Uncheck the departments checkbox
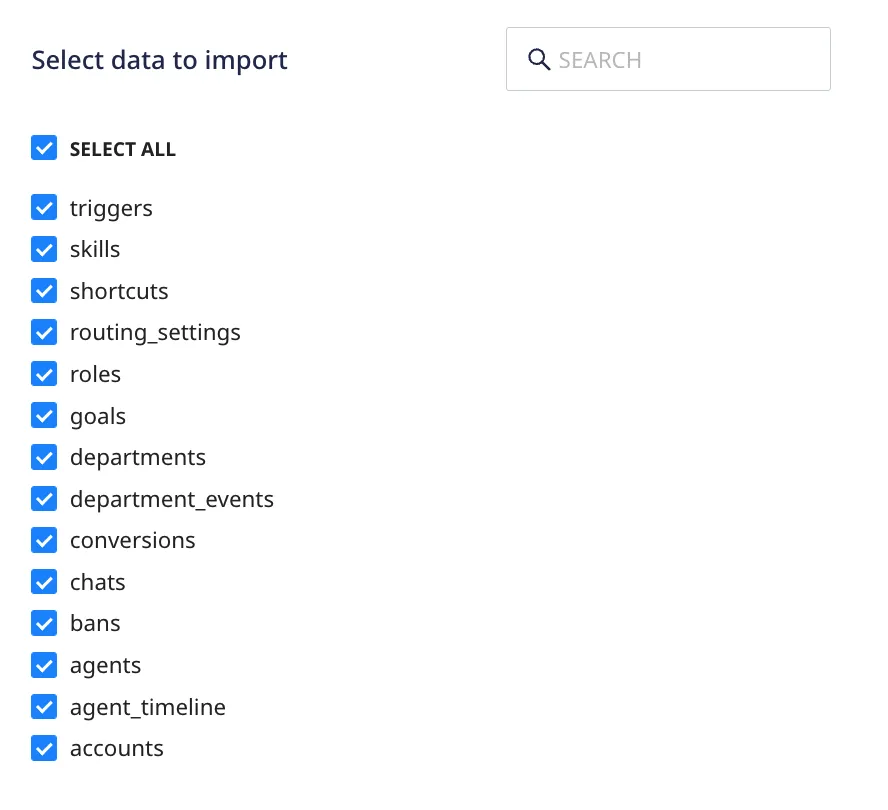 point(44,457)
